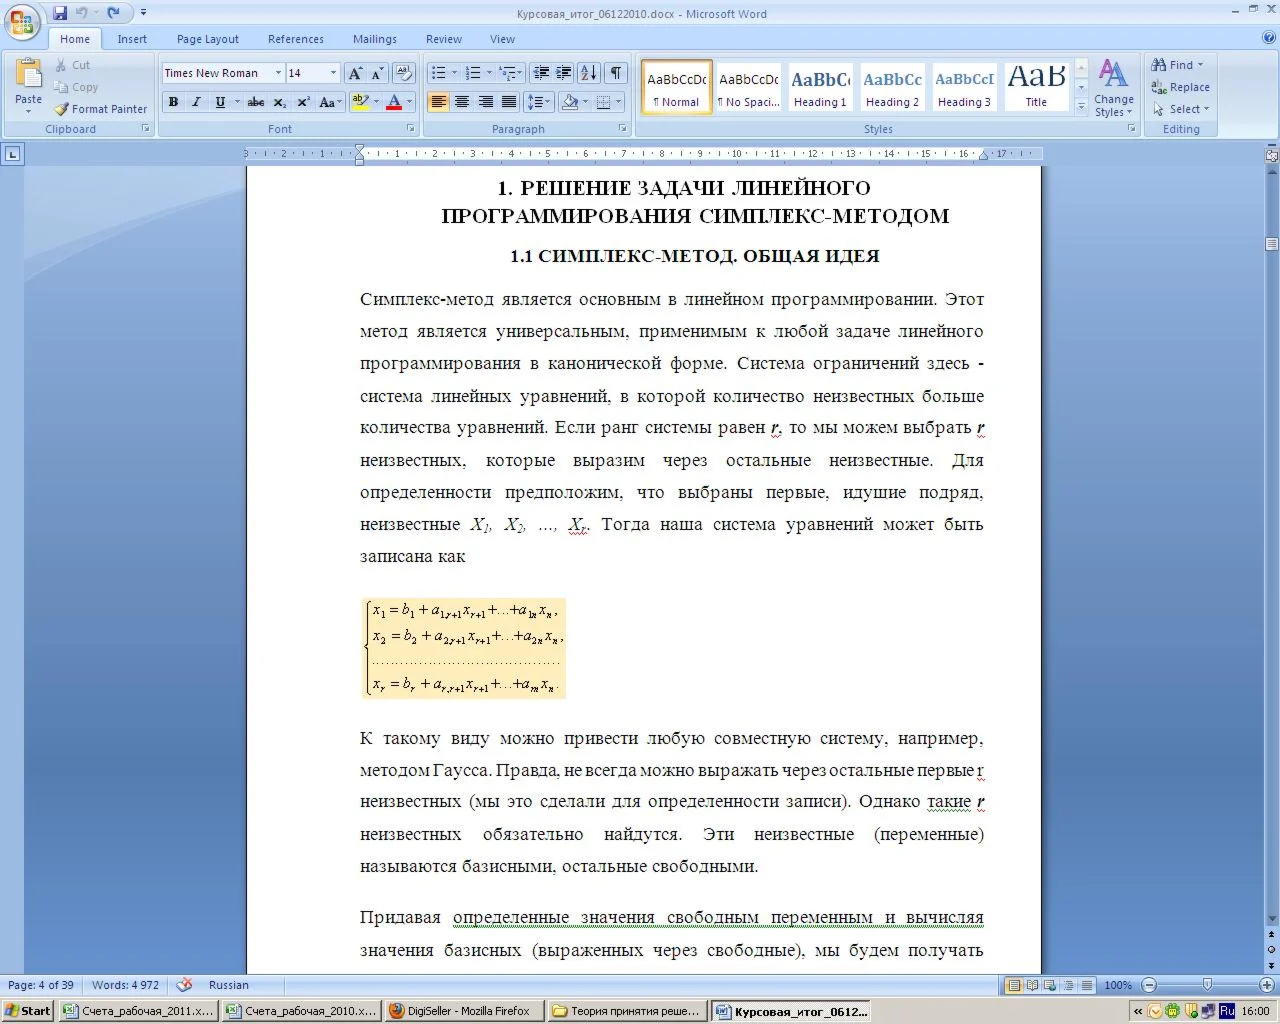The height and width of the screenshot is (1024, 1280).
Task: Open the Mailings tab
Action: 375,39
